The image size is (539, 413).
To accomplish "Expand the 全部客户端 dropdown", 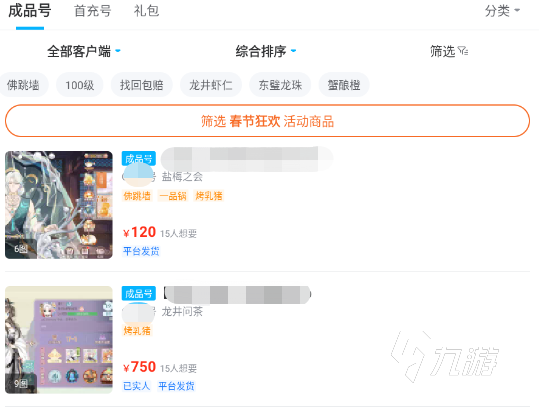I will point(84,51).
